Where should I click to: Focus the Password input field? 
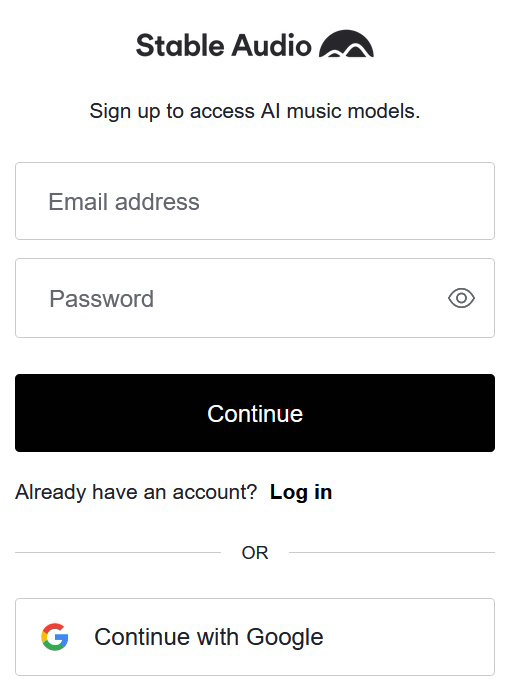(255, 298)
